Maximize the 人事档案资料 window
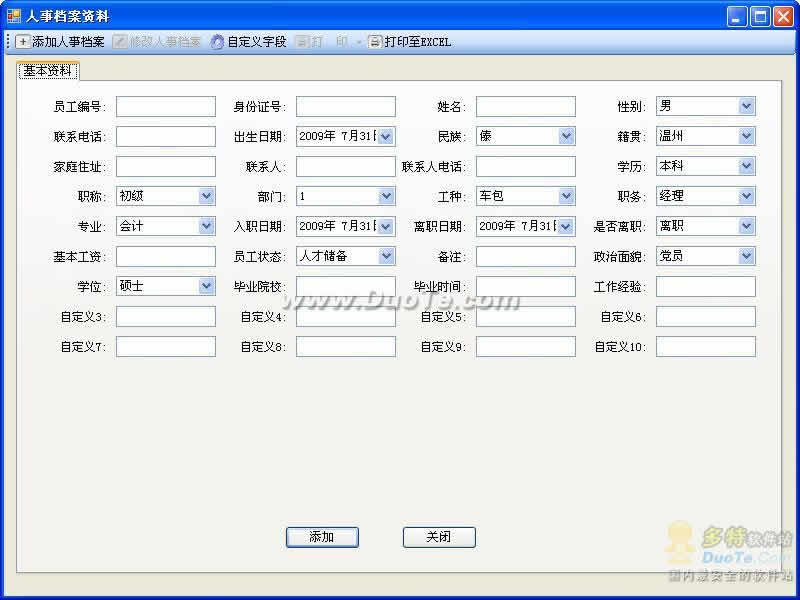The width and height of the screenshot is (800, 600). [760, 16]
